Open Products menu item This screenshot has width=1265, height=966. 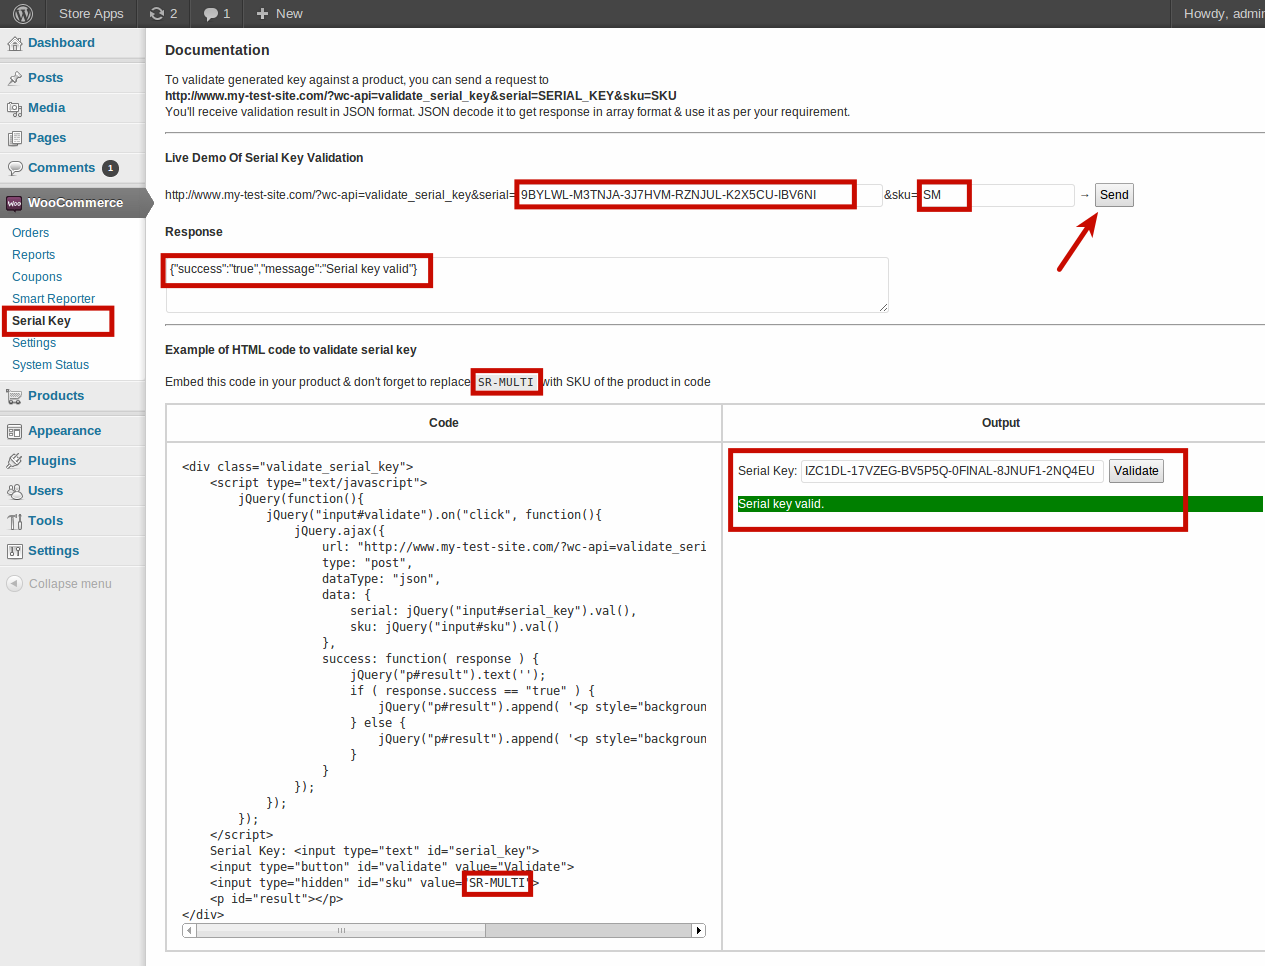56,396
